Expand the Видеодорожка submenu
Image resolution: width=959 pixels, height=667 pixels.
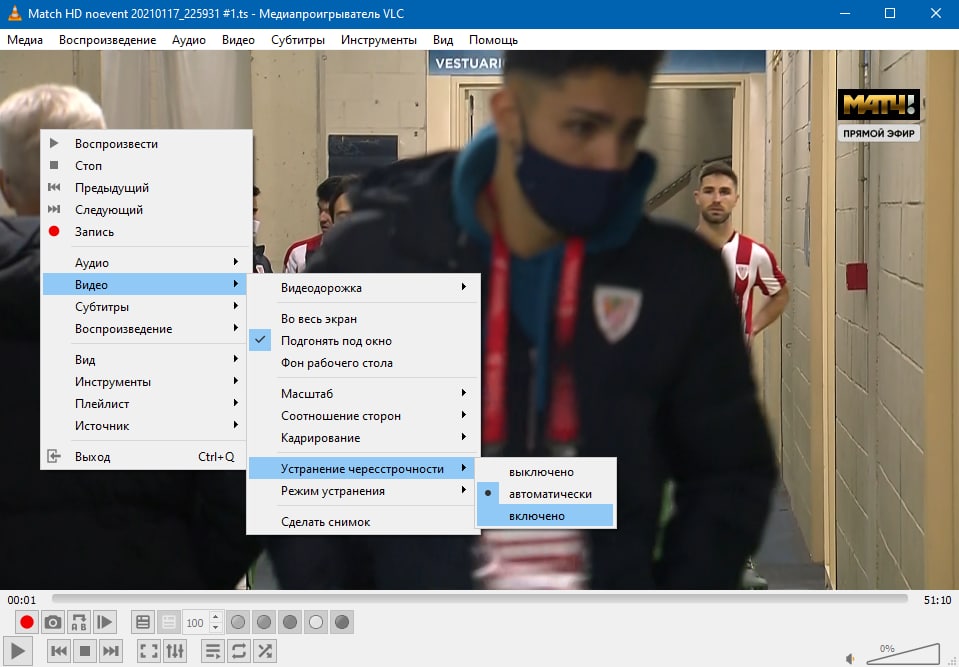tap(363, 288)
